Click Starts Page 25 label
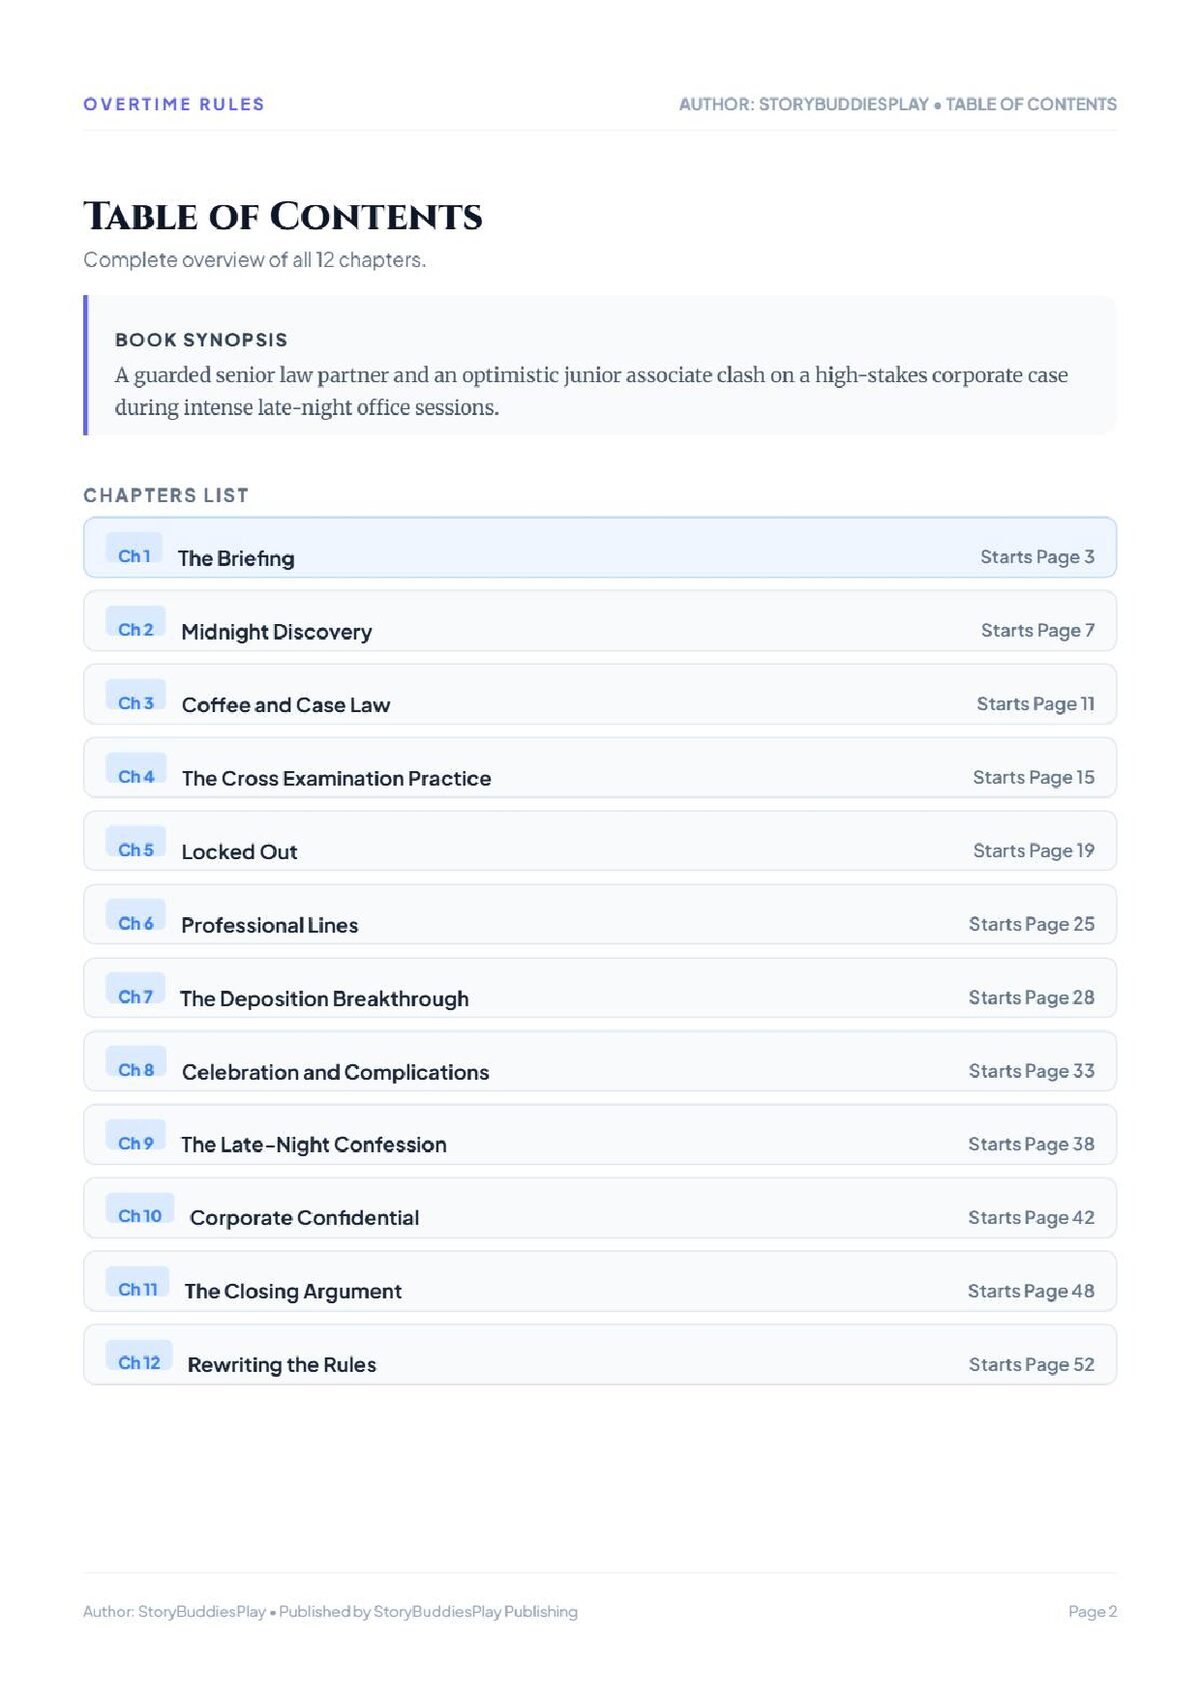The height and width of the screenshot is (1697, 1200). 1031,924
